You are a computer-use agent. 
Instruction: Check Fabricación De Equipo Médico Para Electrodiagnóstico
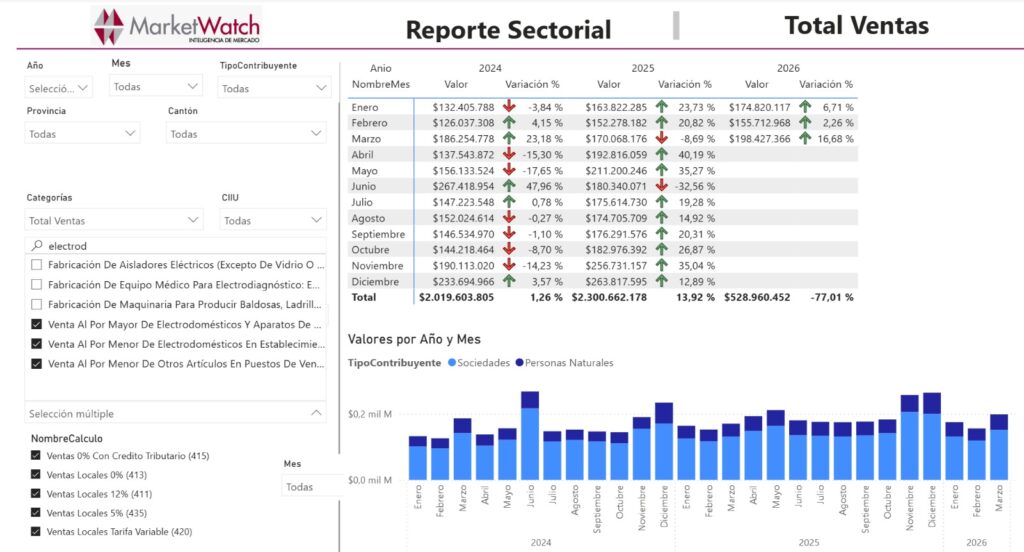tap(37, 284)
